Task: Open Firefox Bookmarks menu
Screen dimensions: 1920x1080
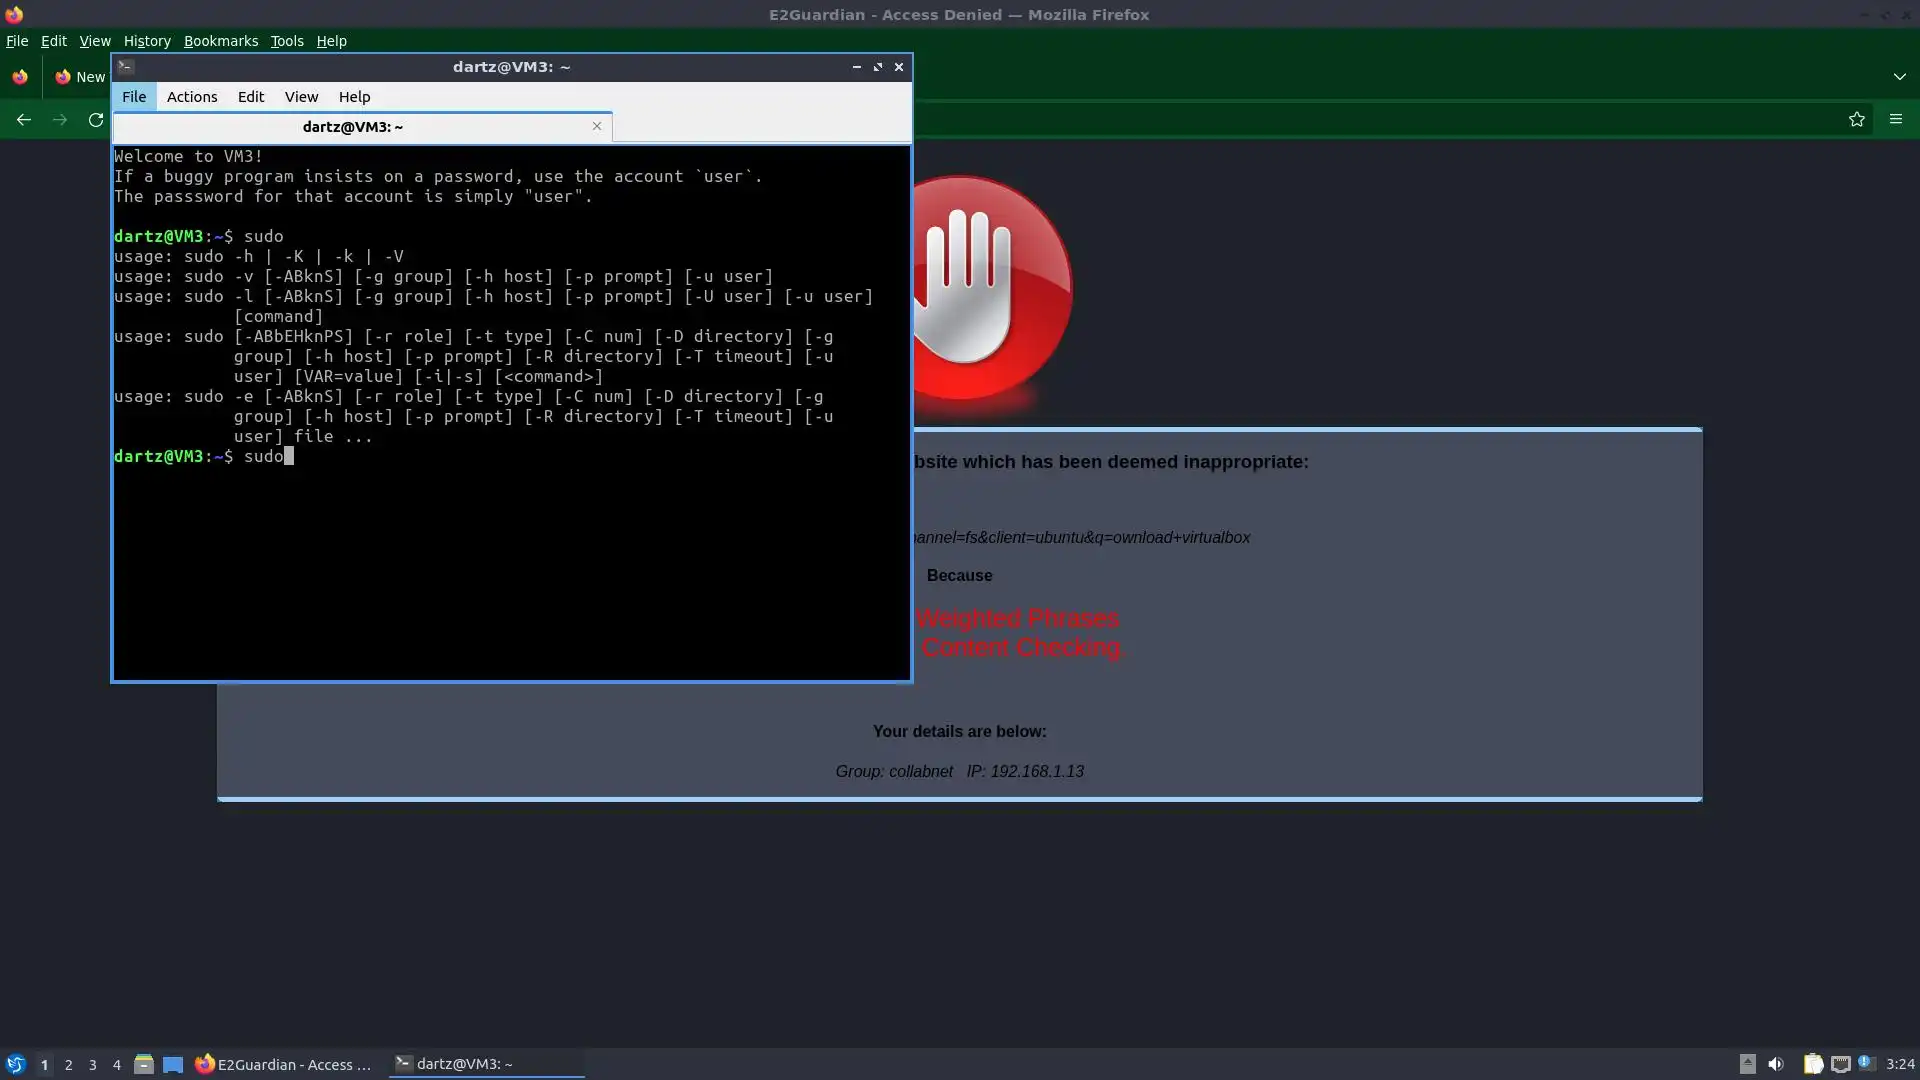Action: 220,41
